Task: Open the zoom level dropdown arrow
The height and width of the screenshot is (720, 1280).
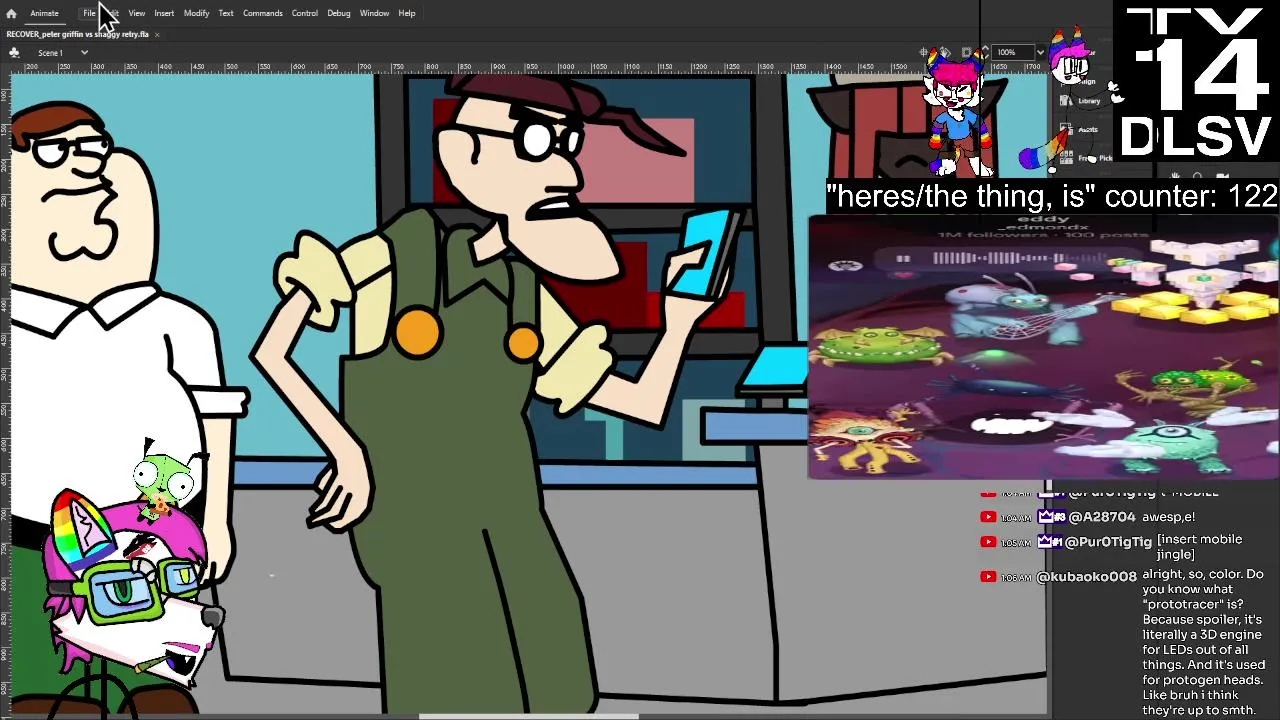Action: tap(1040, 52)
